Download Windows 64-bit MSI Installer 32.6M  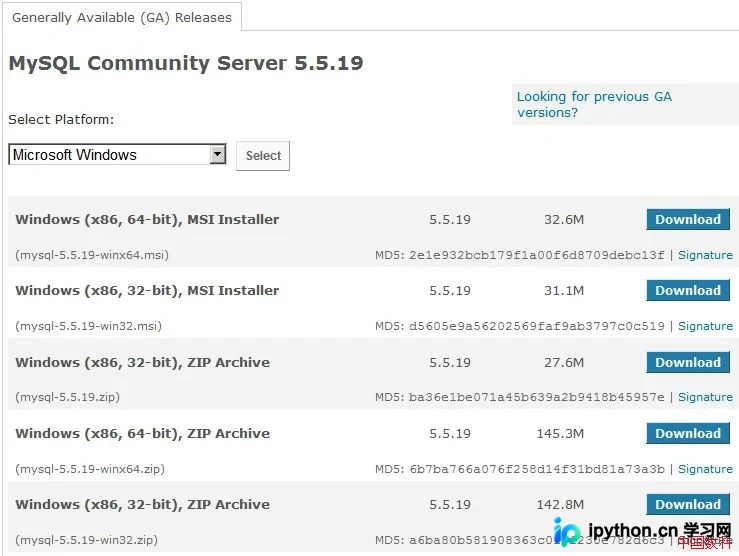click(688, 219)
